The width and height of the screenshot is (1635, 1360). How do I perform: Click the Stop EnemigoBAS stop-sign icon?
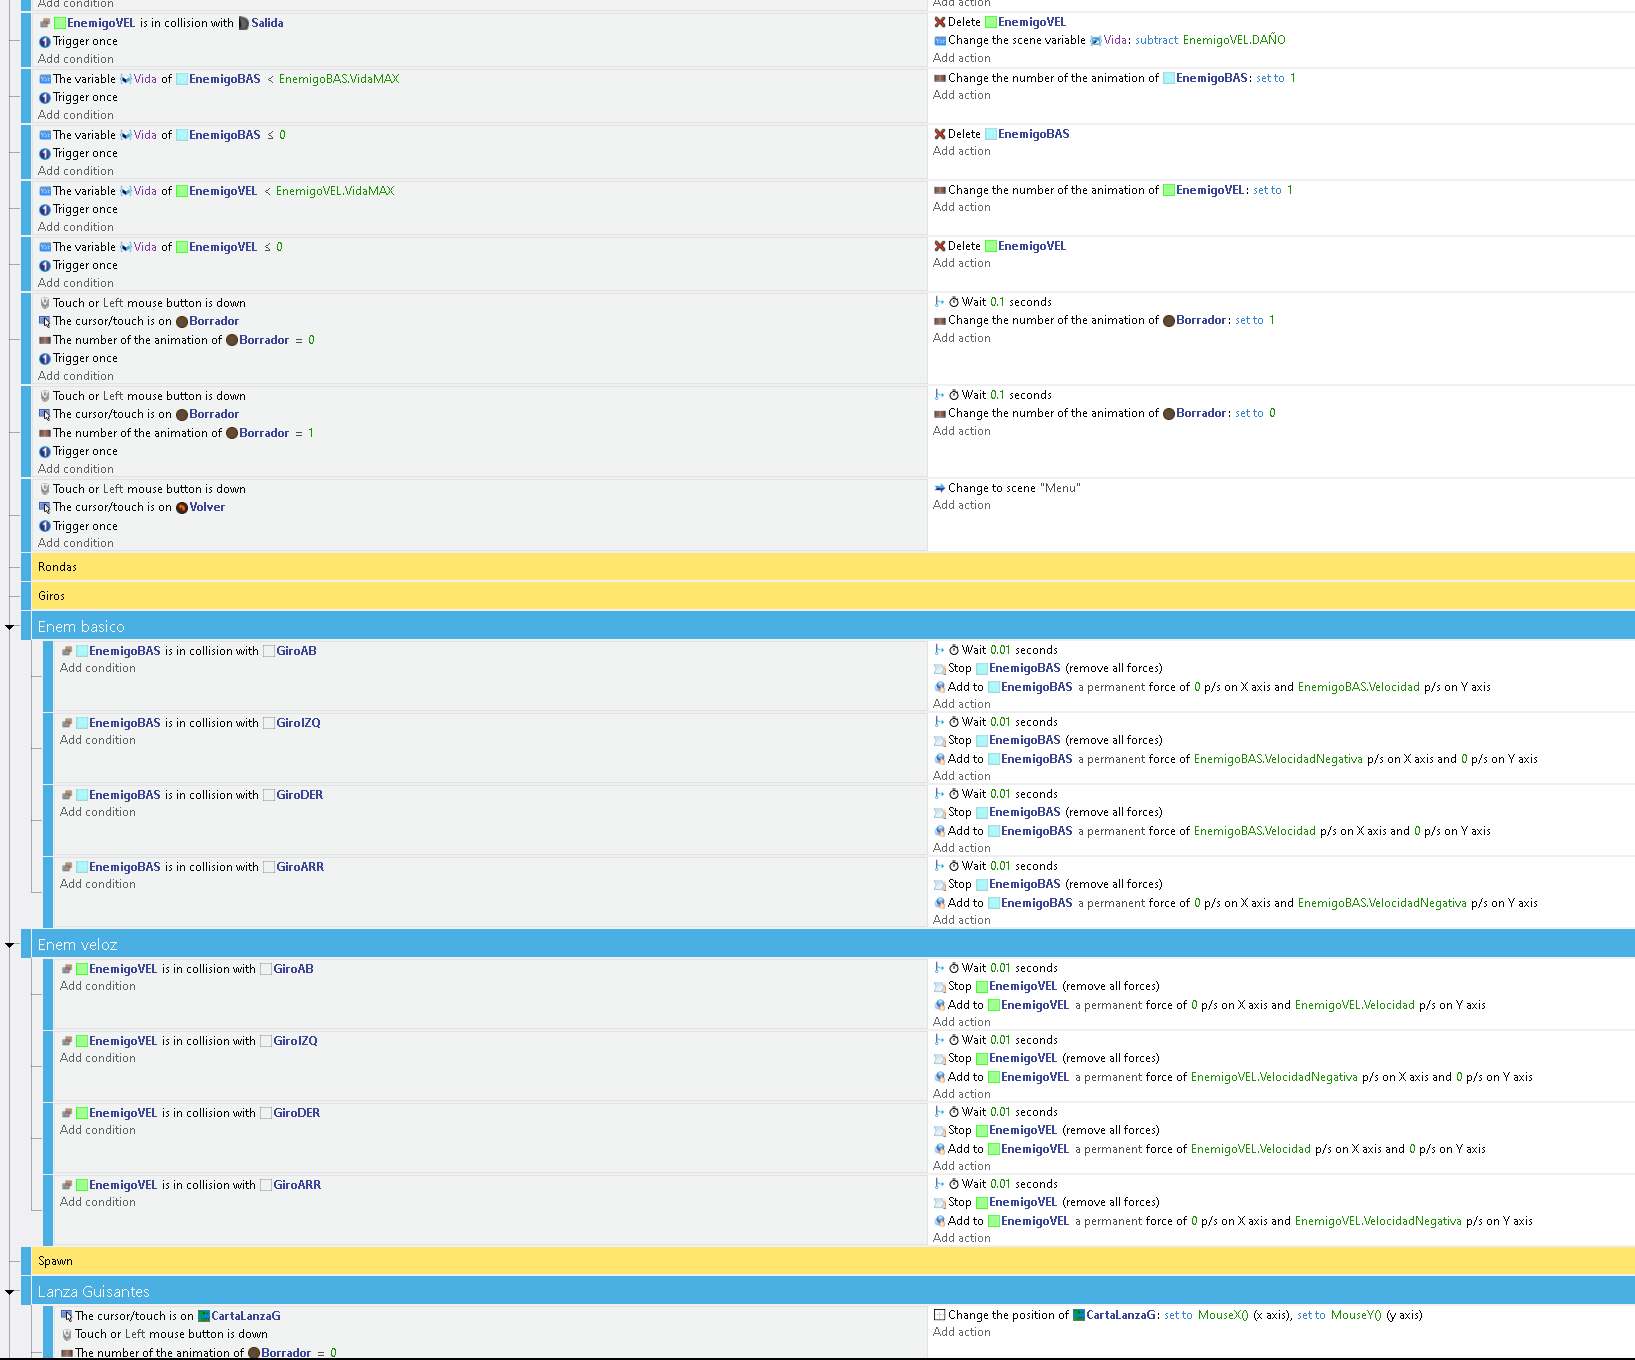pyautogui.click(x=941, y=668)
